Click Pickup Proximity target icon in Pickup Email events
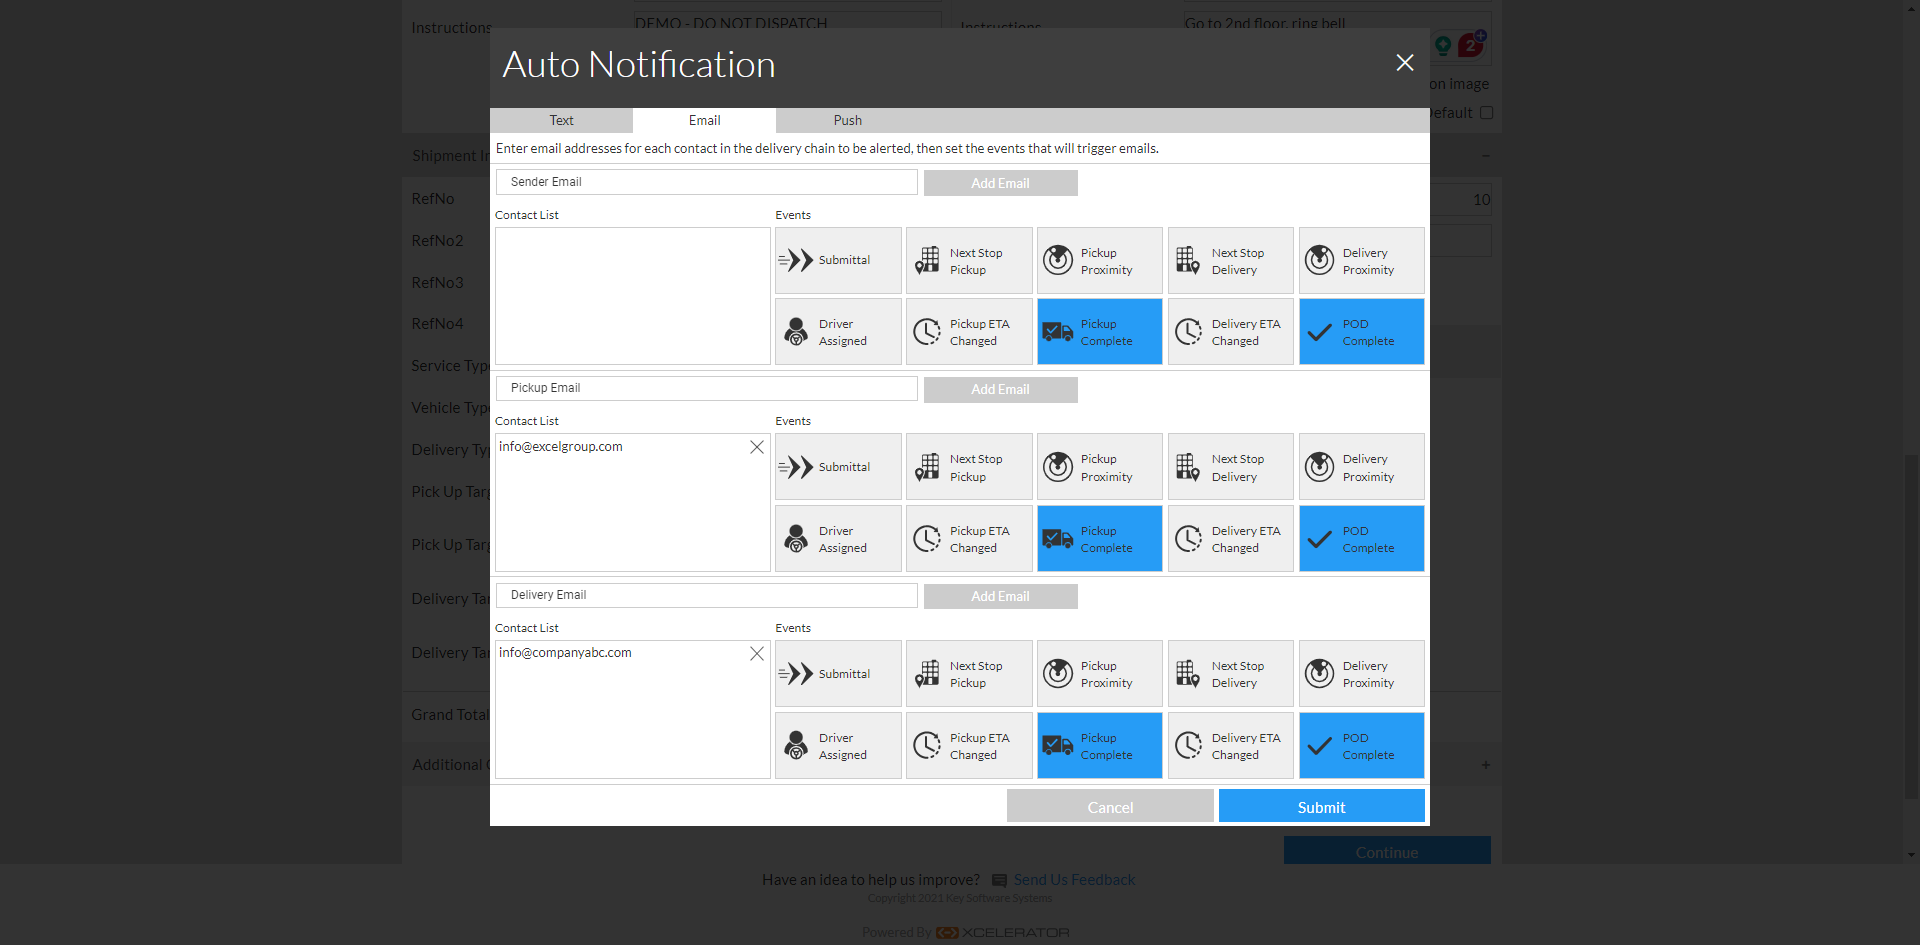 (x=1058, y=467)
